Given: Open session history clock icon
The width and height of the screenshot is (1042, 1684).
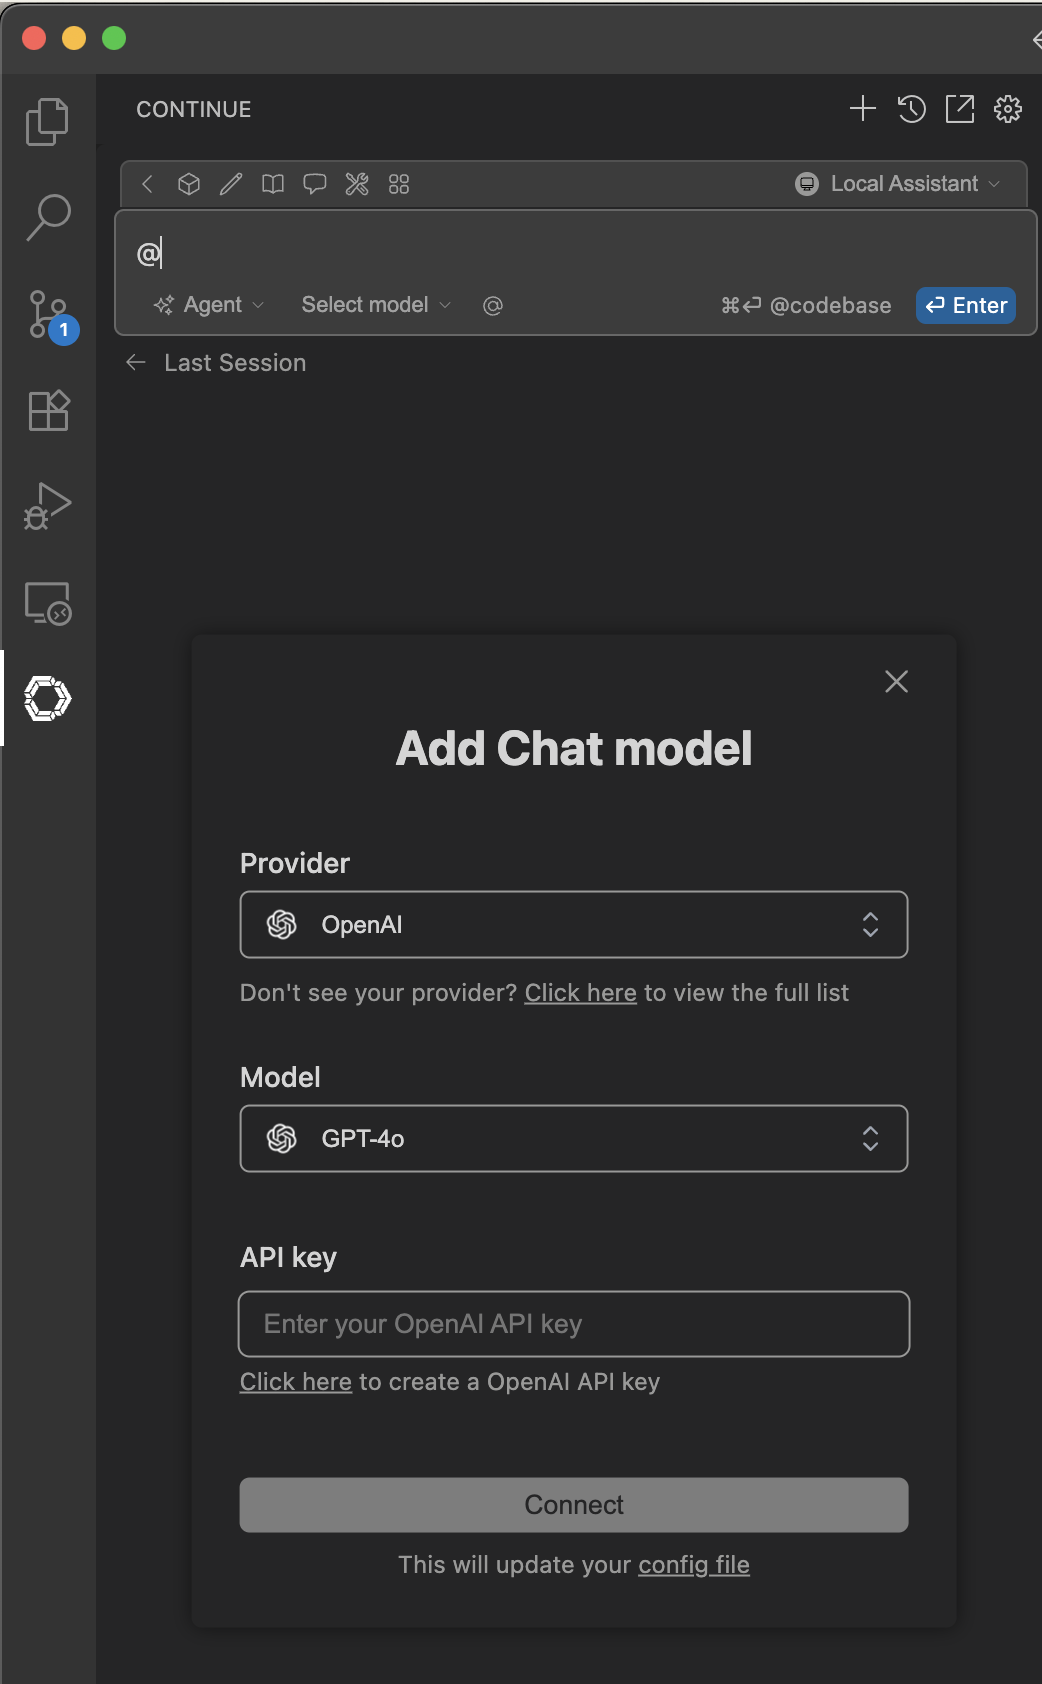Looking at the screenshot, I should tap(911, 109).
